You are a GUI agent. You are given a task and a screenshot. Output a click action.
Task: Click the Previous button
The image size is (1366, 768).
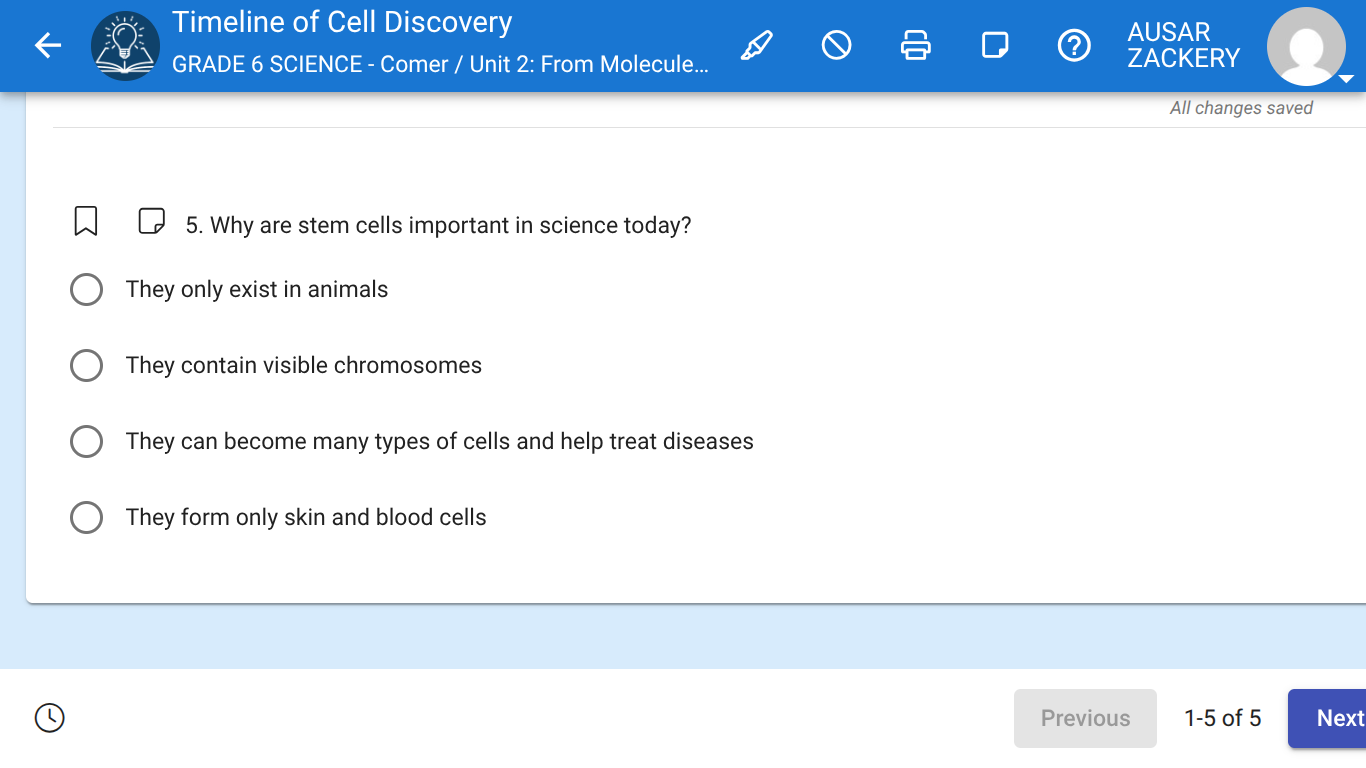click(x=1085, y=718)
